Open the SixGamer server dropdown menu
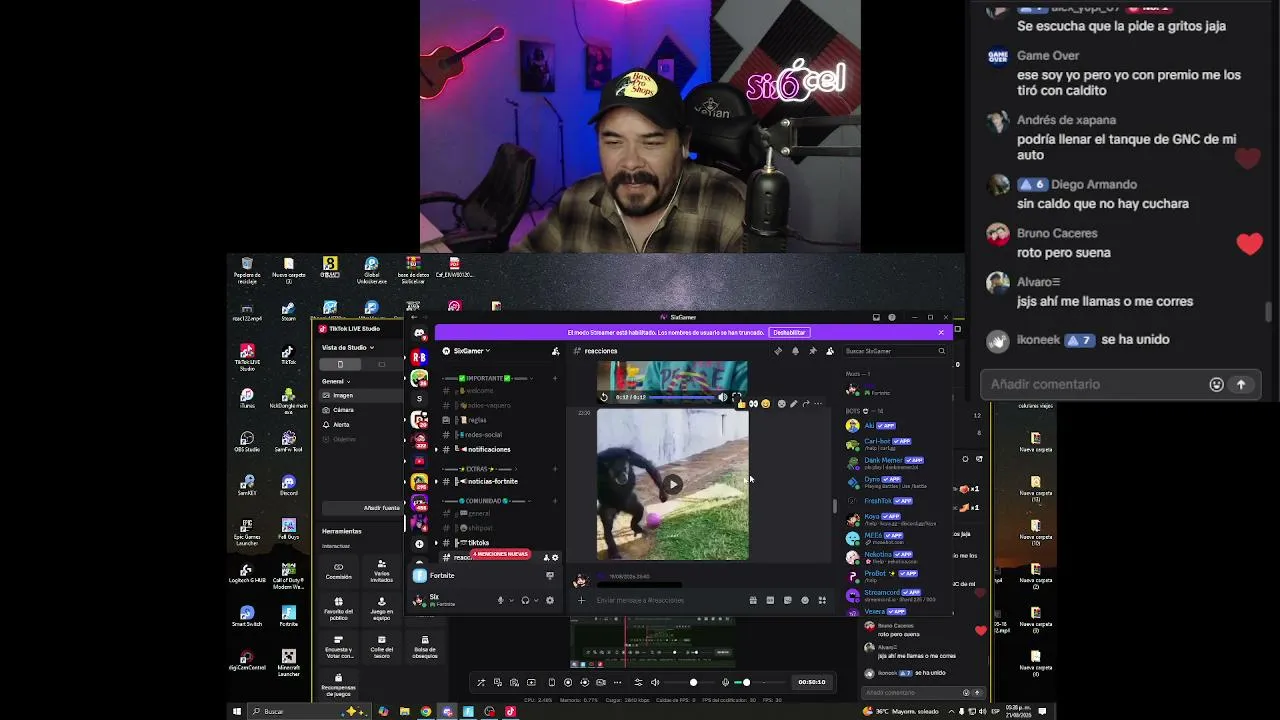The height and width of the screenshot is (720, 1280). click(472, 351)
